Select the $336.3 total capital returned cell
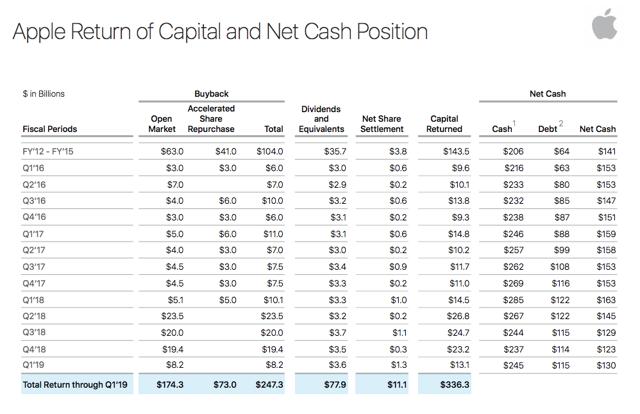The width and height of the screenshot is (640, 414). [447, 385]
